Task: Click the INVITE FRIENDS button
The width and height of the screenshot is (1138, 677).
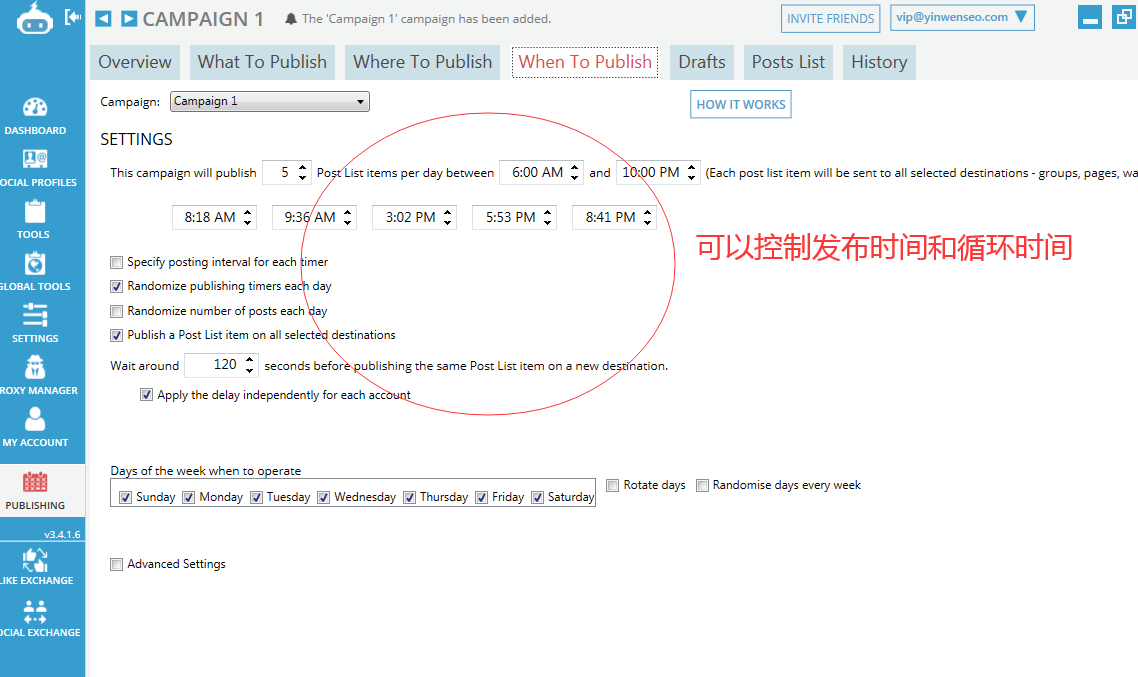Action: click(830, 18)
